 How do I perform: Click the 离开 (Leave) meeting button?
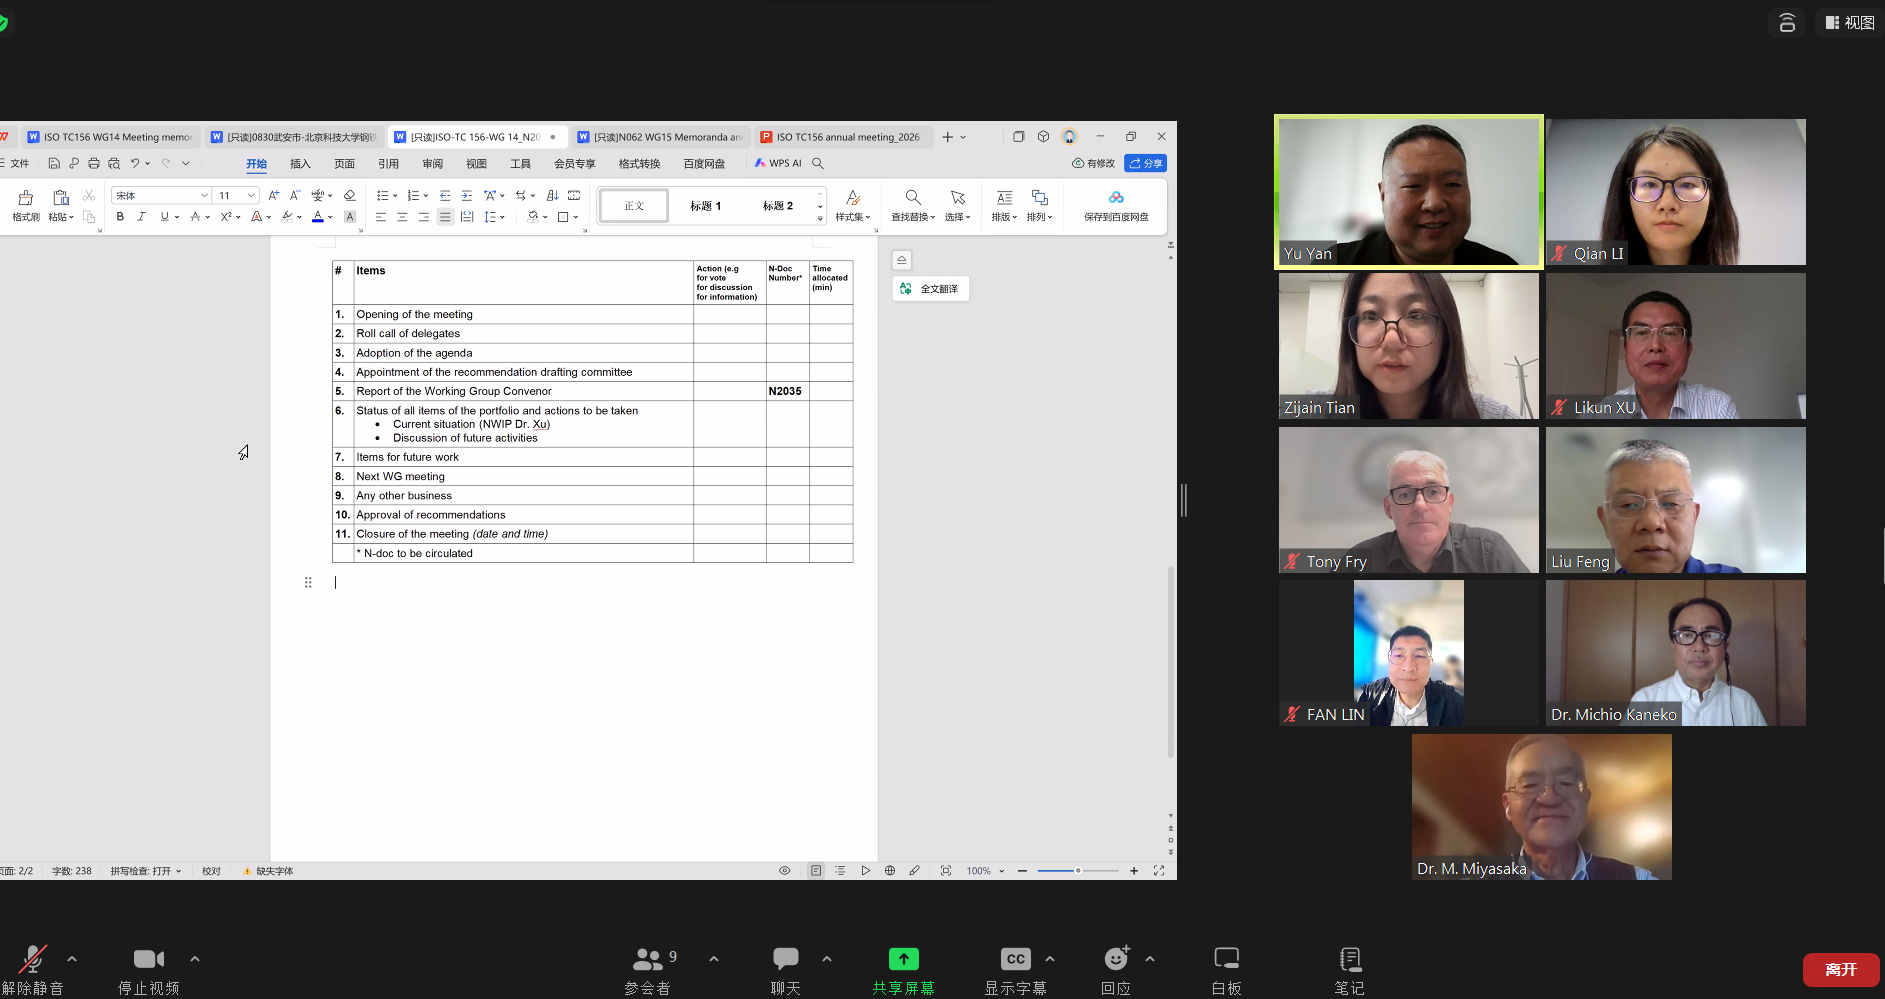pyautogui.click(x=1840, y=970)
